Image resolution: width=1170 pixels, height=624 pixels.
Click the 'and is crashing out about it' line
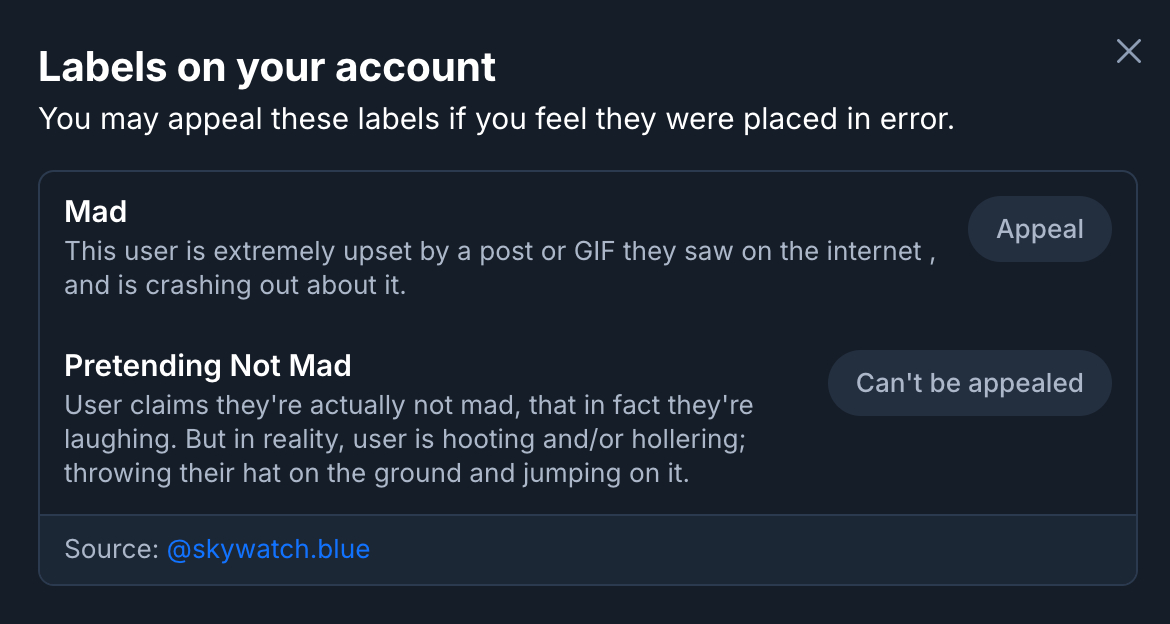(235, 284)
